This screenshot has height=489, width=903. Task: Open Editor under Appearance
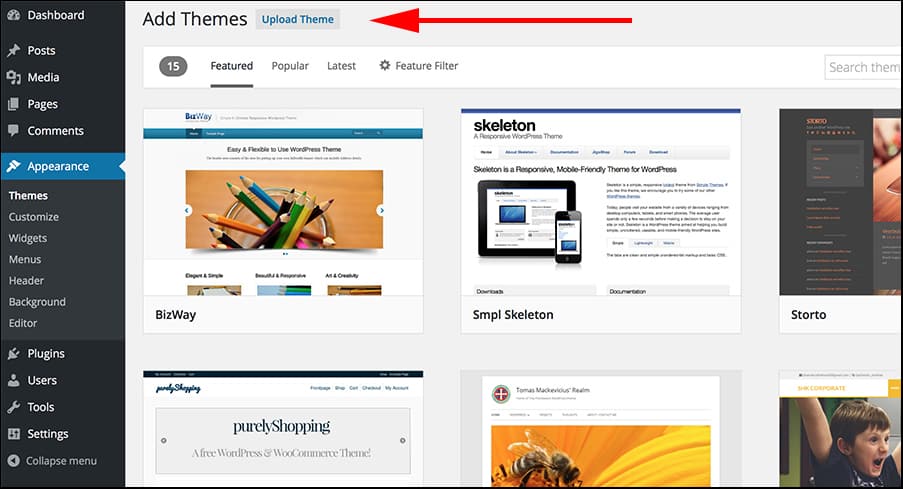(x=22, y=324)
